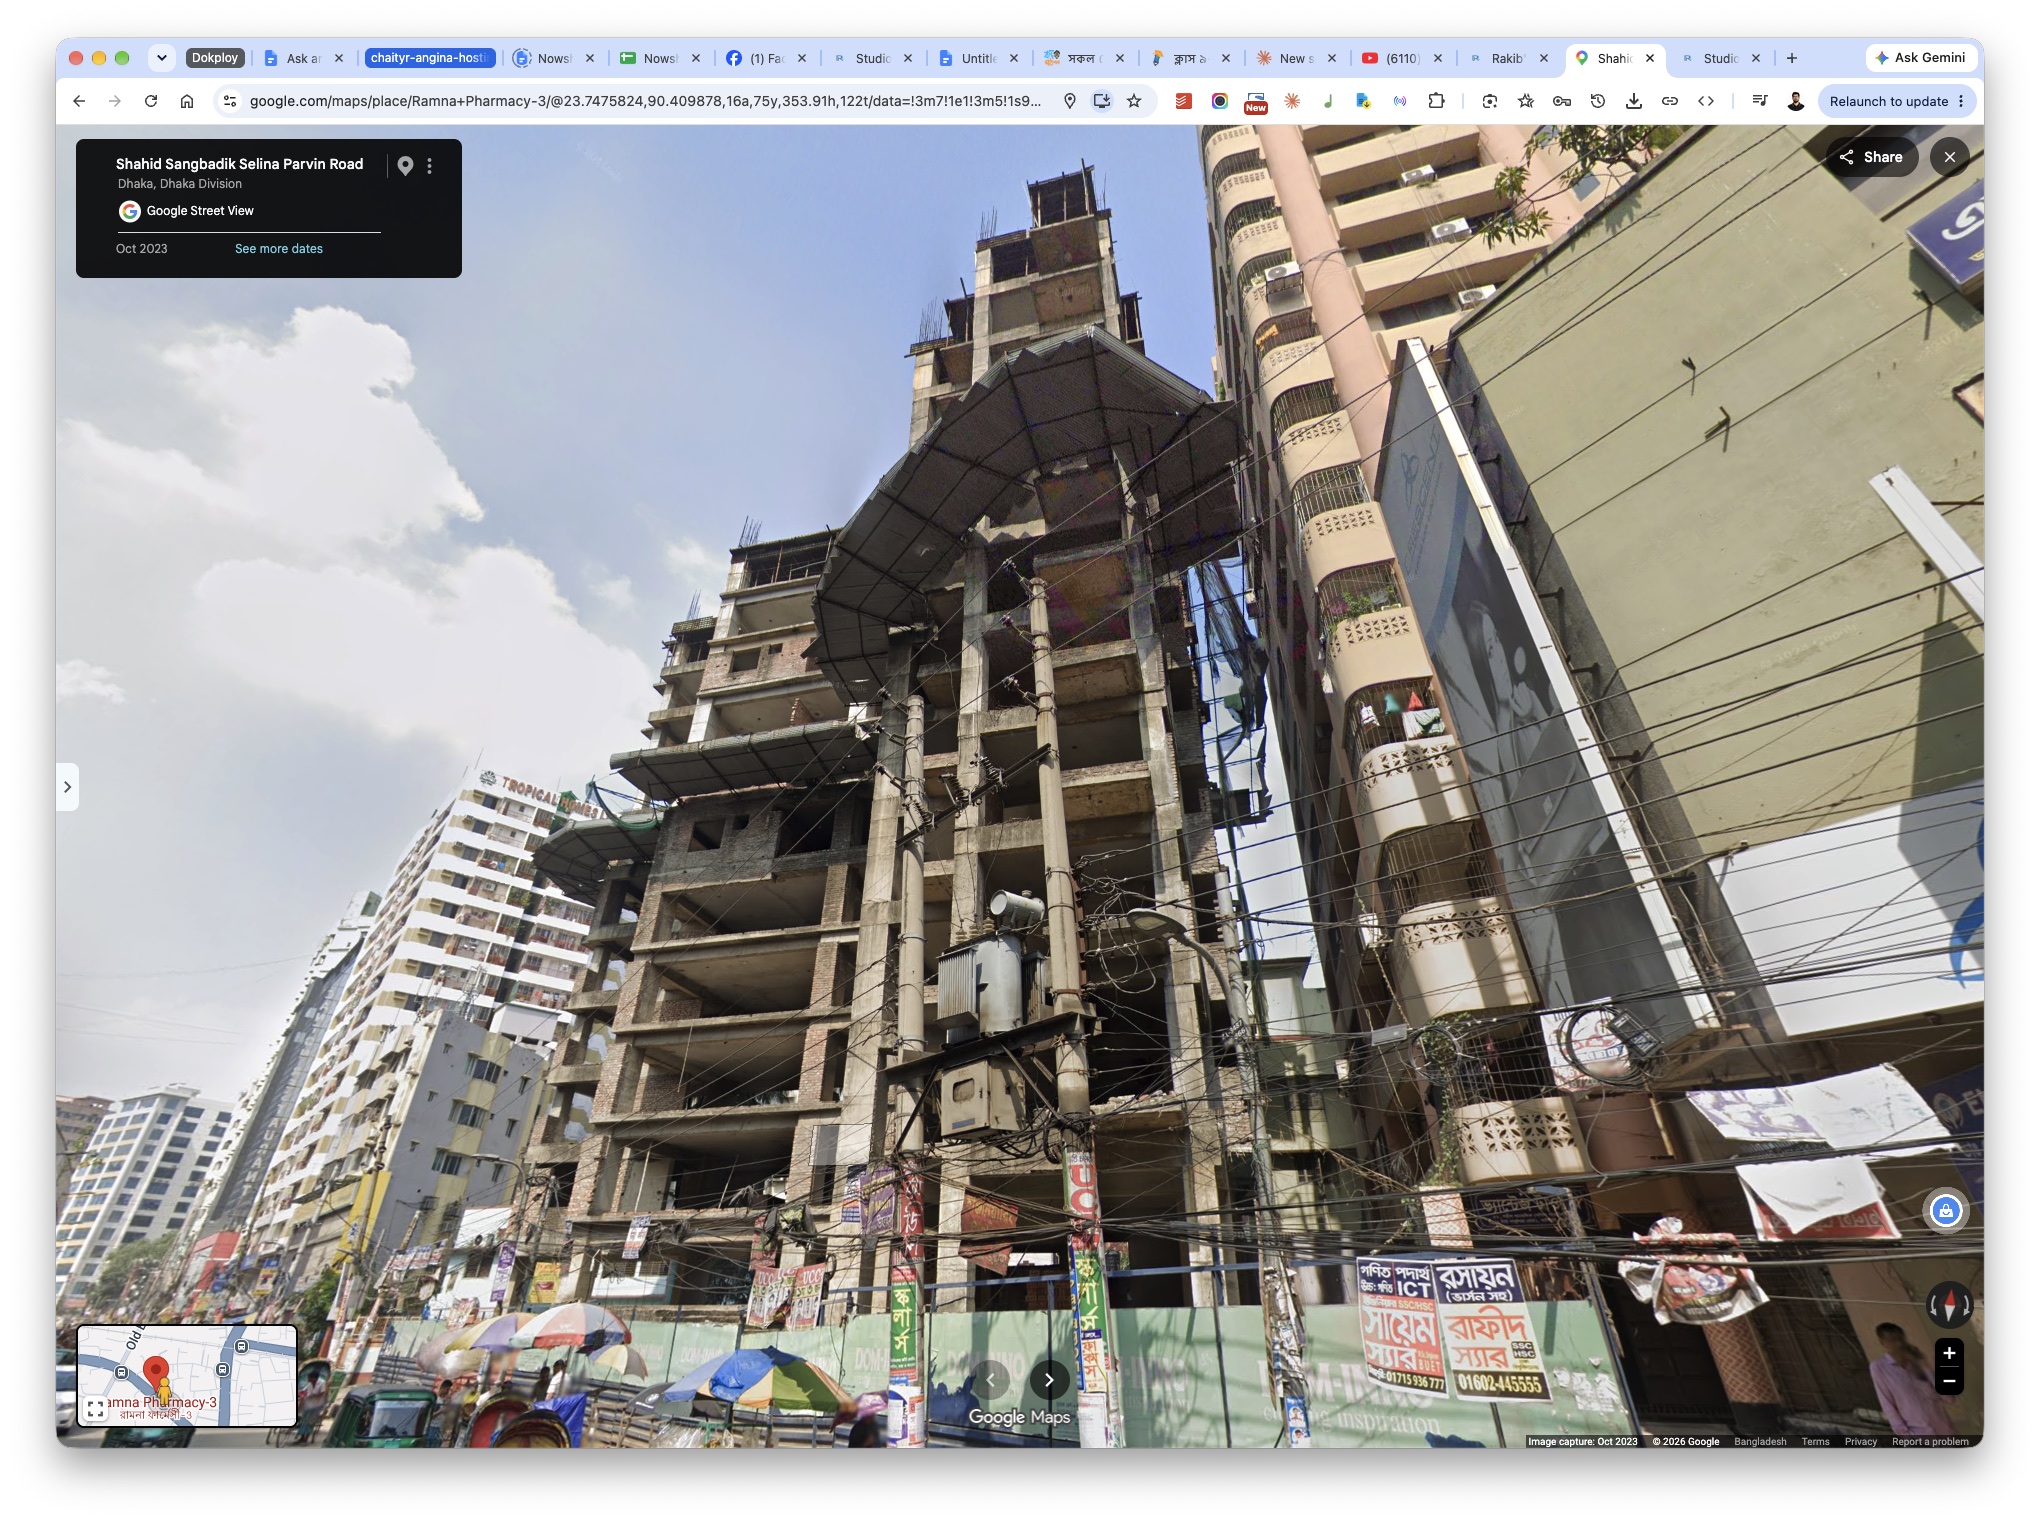Go back to the previous page
The image size is (2040, 1522).
coord(79,101)
